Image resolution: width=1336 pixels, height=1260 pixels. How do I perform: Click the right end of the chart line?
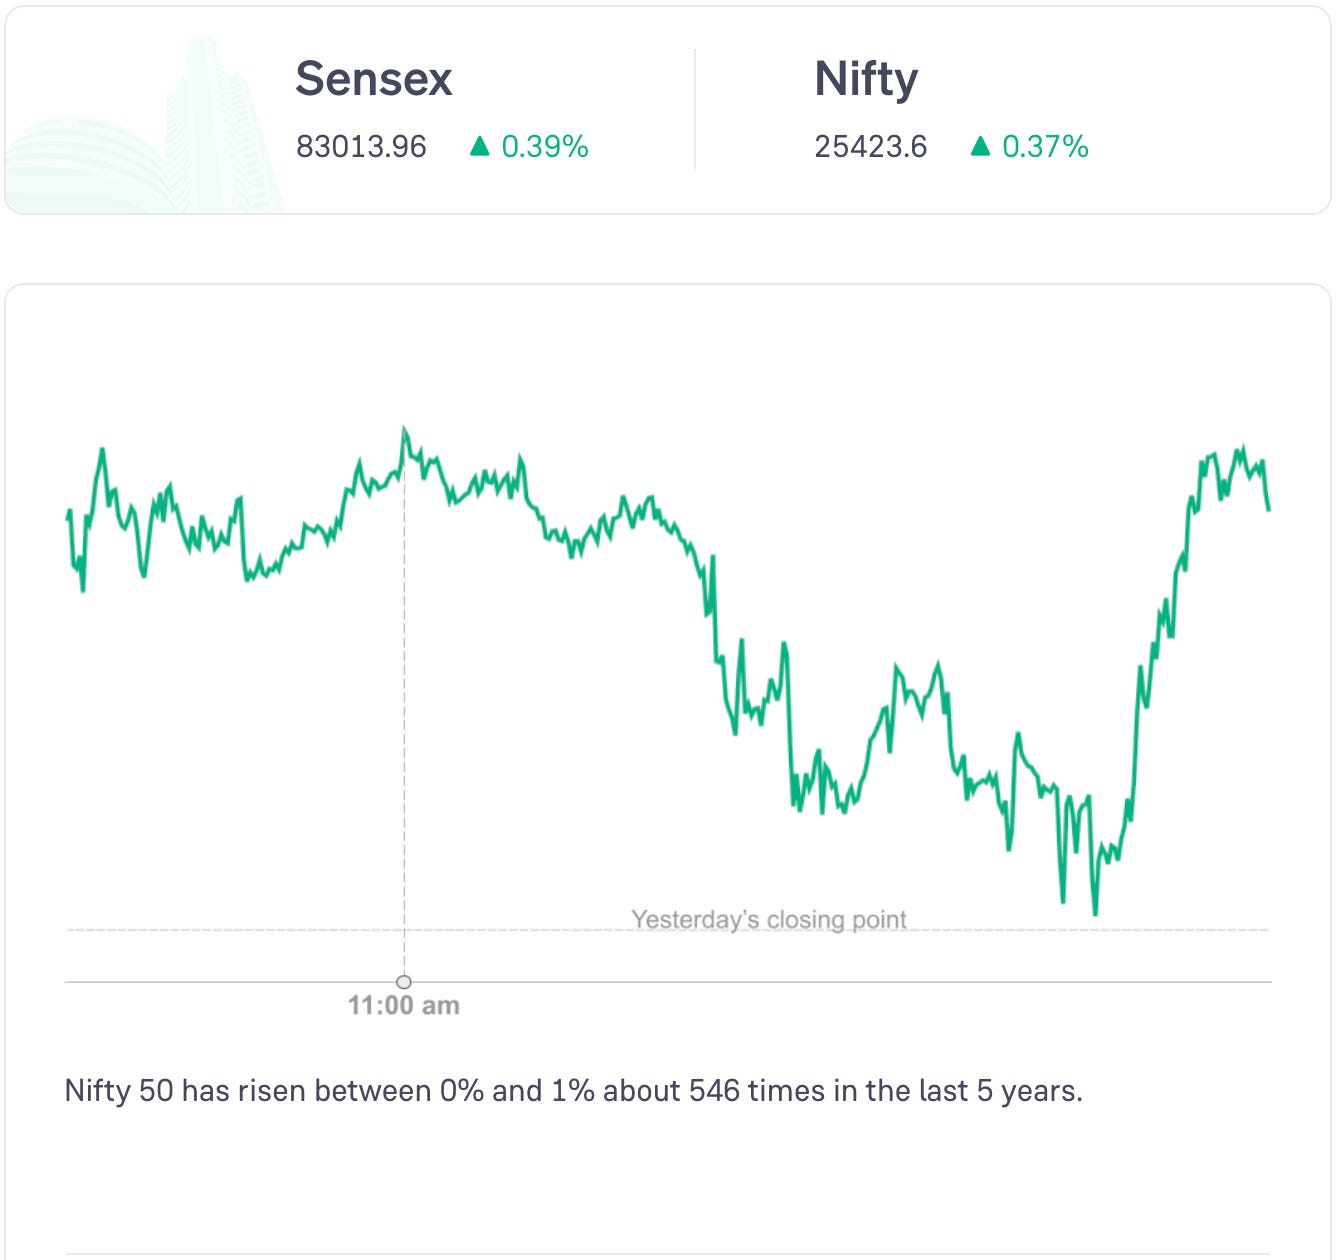(1269, 510)
